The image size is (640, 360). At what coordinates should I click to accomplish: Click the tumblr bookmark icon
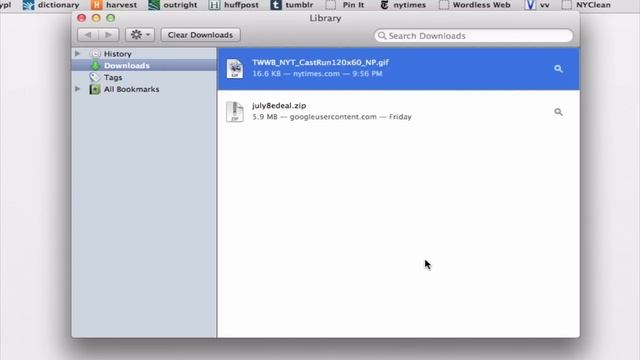(276, 5)
